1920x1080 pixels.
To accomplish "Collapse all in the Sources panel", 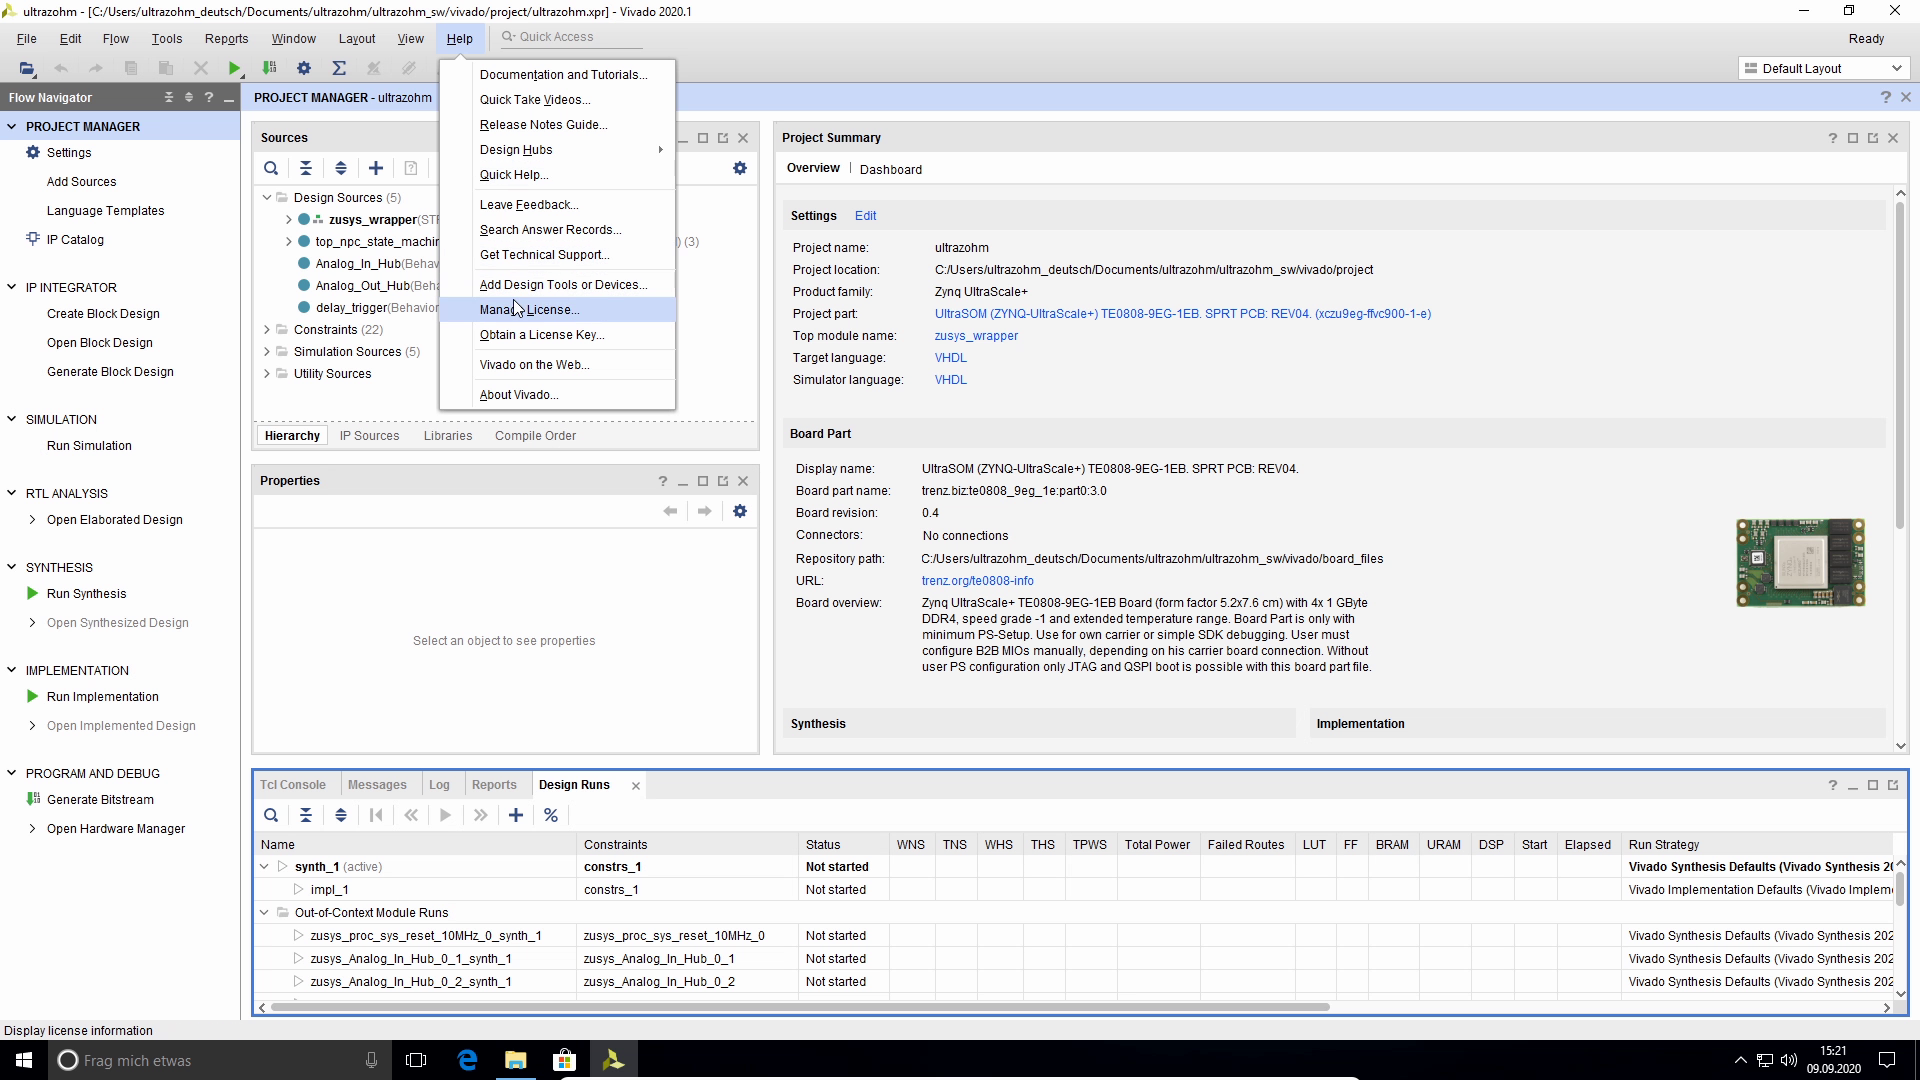I will pos(306,168).
